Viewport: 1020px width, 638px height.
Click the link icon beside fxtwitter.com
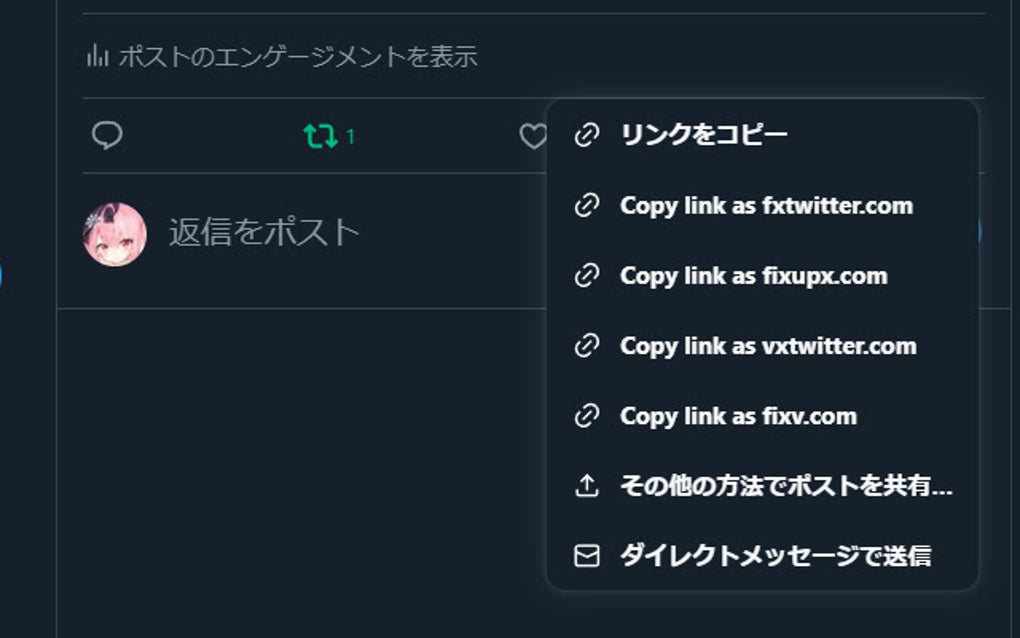[x=587, y=206]
